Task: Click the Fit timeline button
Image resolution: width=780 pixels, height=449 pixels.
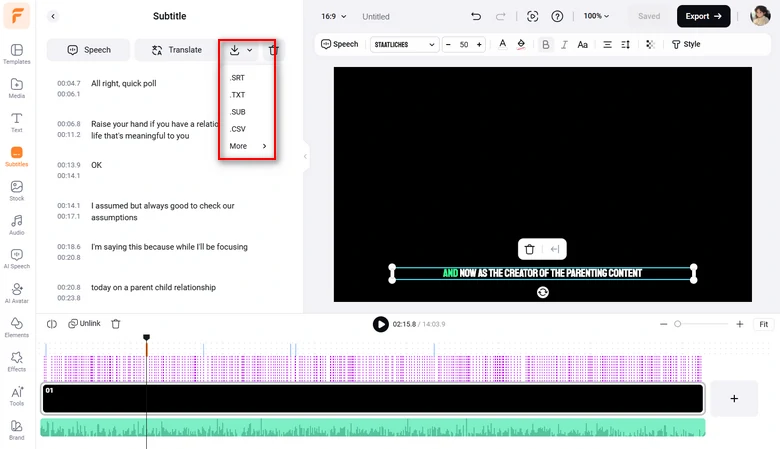Action: click(x=764, y=324)
